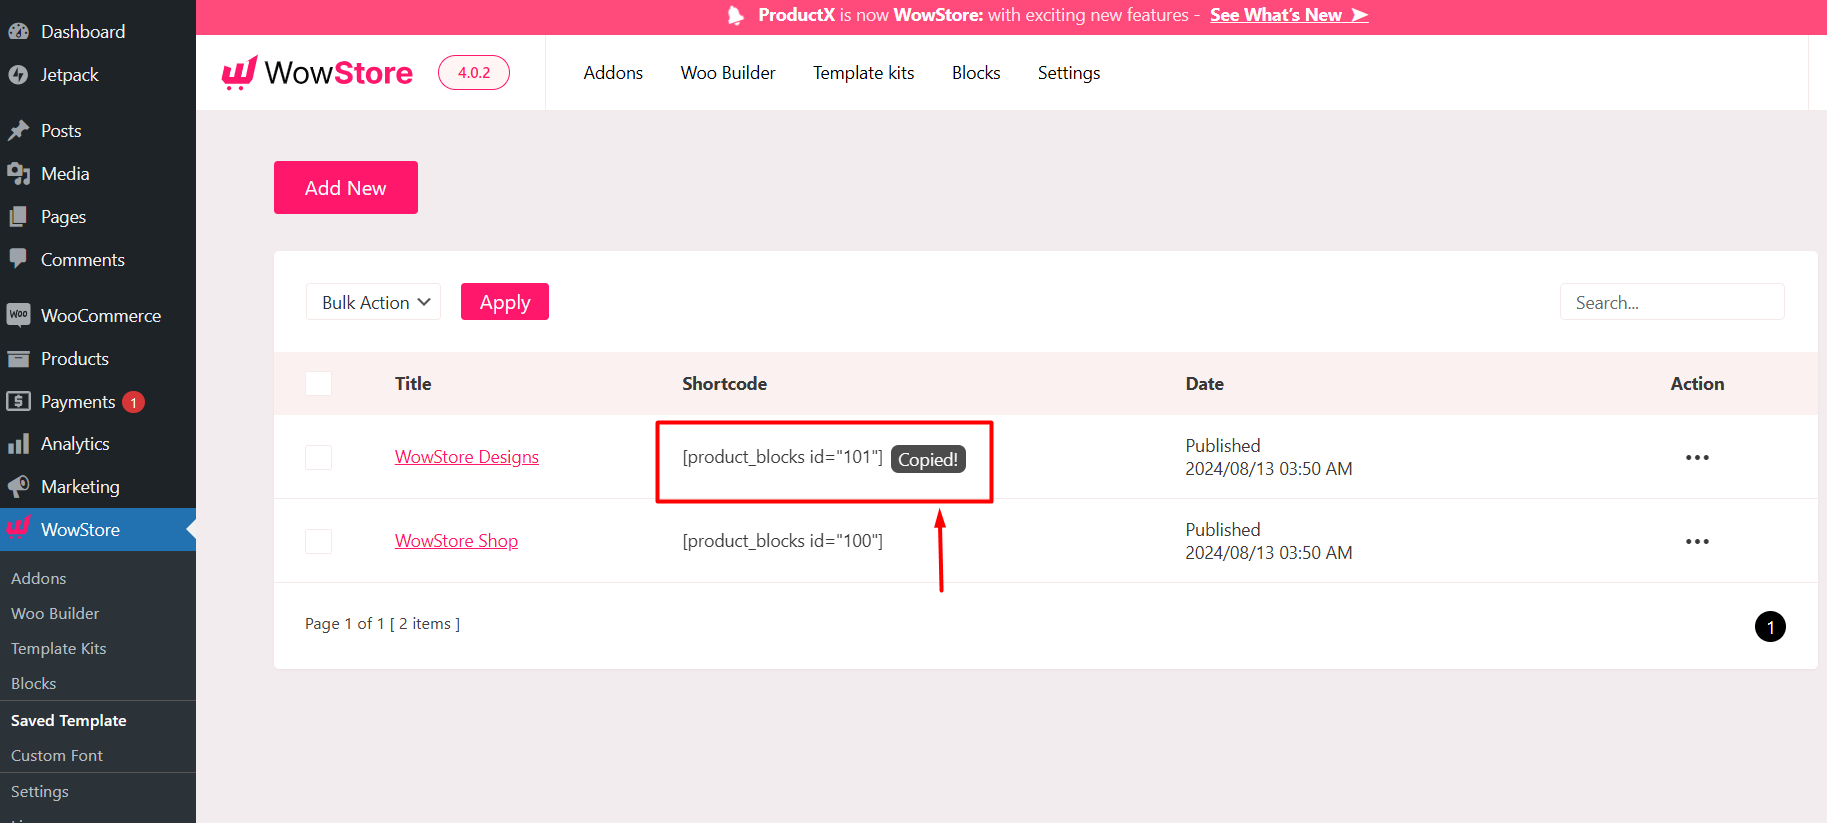
Task: Click the WowStore Designs published date
Action: (1268, 457)
